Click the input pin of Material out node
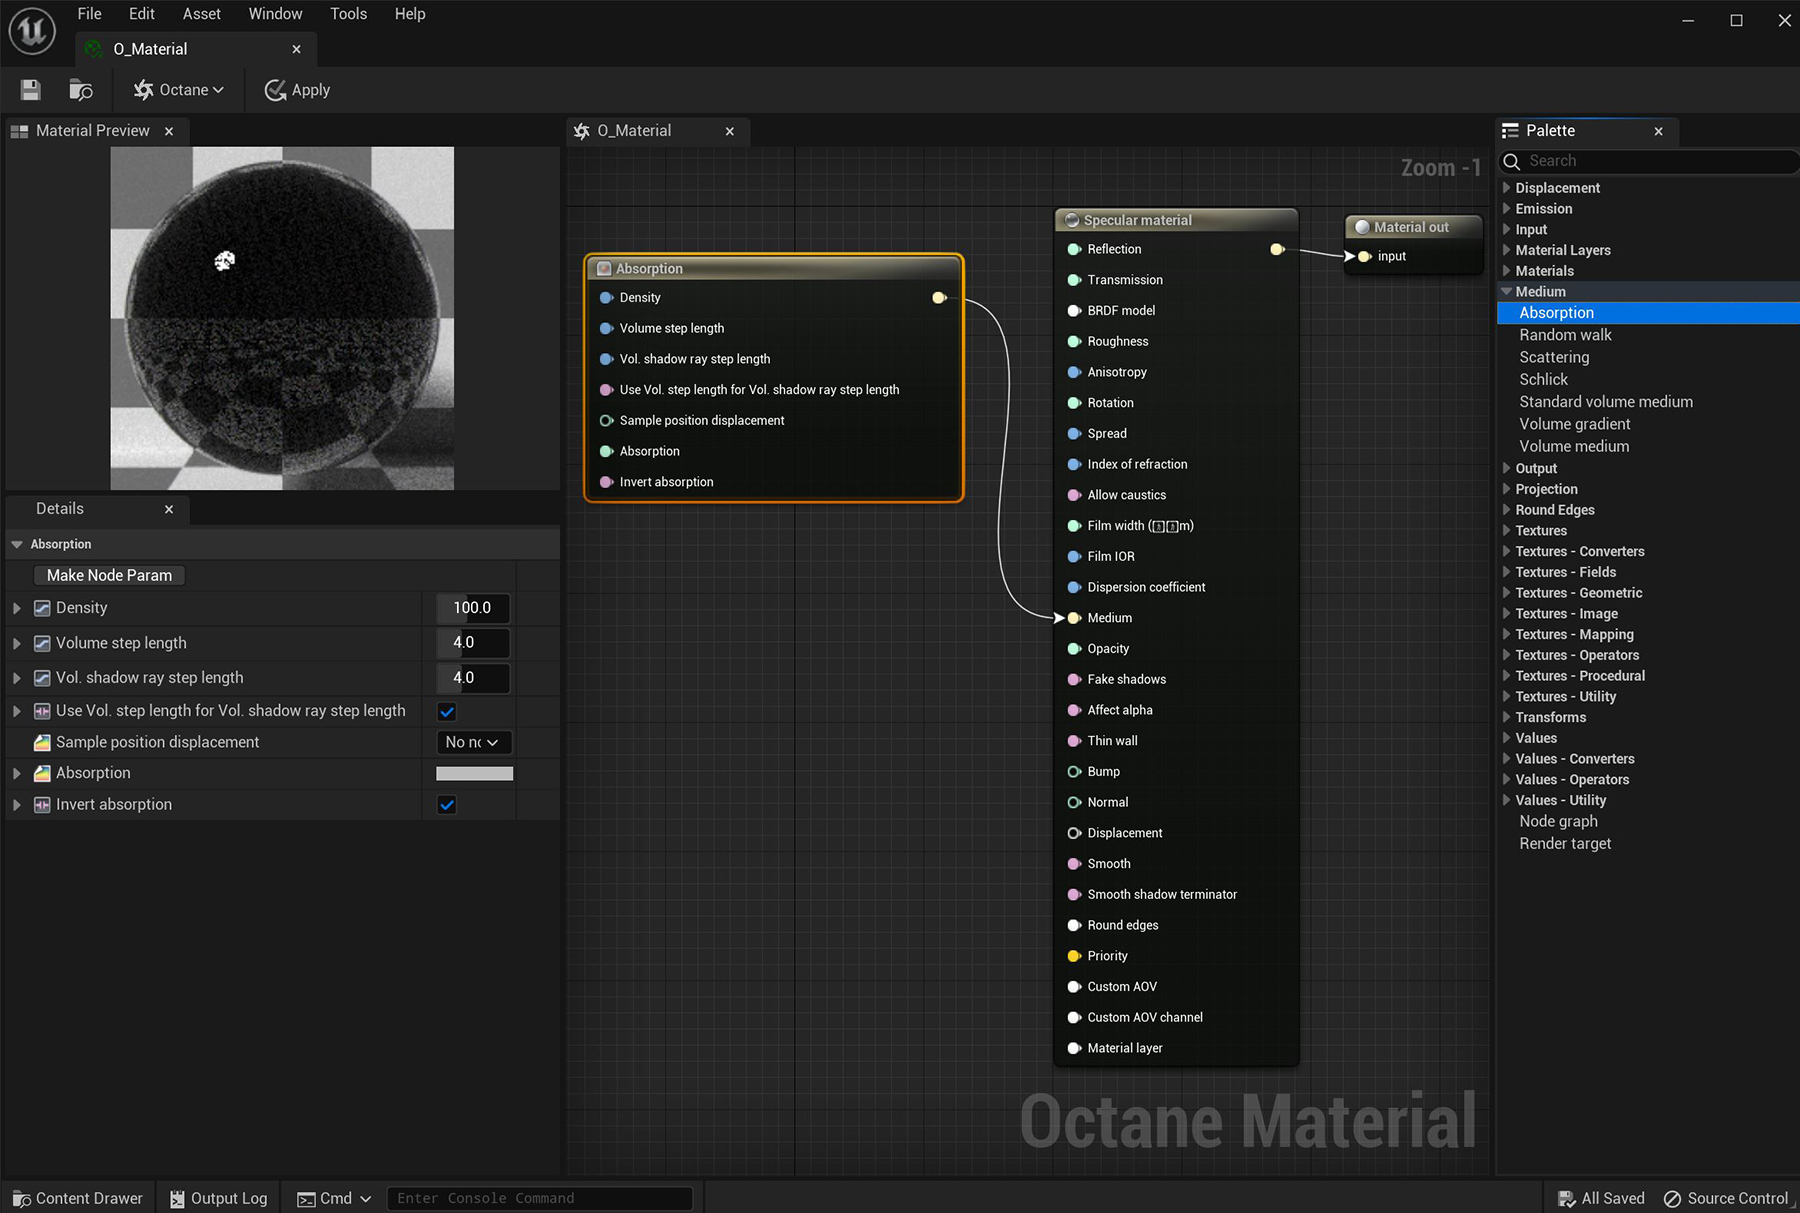This screenshot has width=1800, height=1213. [1364, 257]
